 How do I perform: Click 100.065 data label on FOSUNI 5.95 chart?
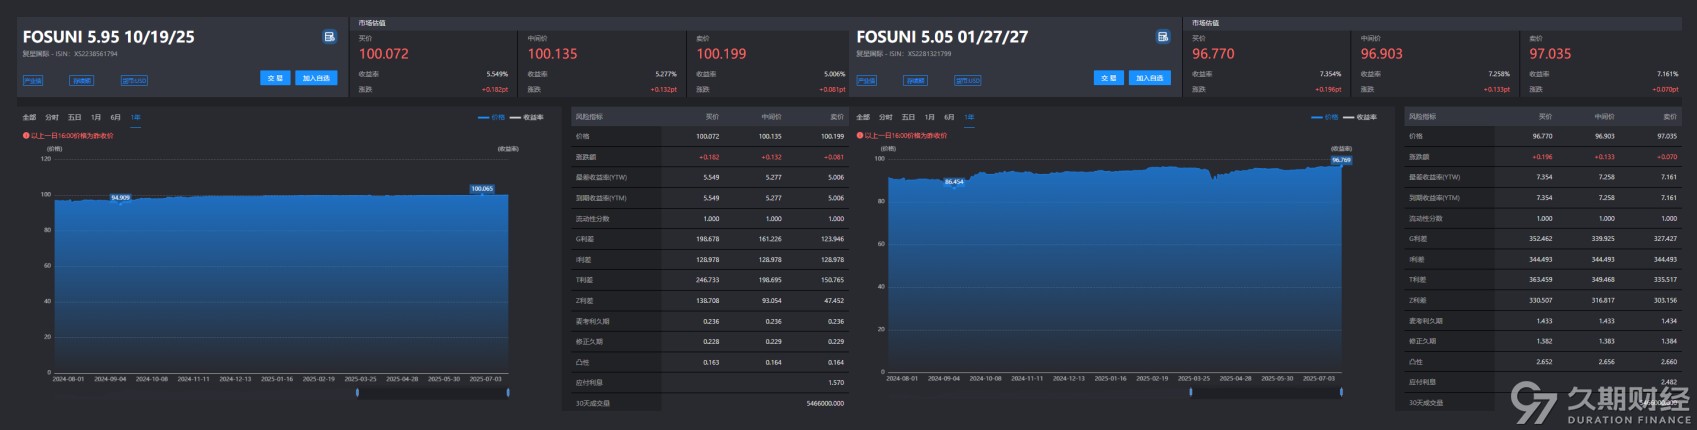[x=482, y=188]
